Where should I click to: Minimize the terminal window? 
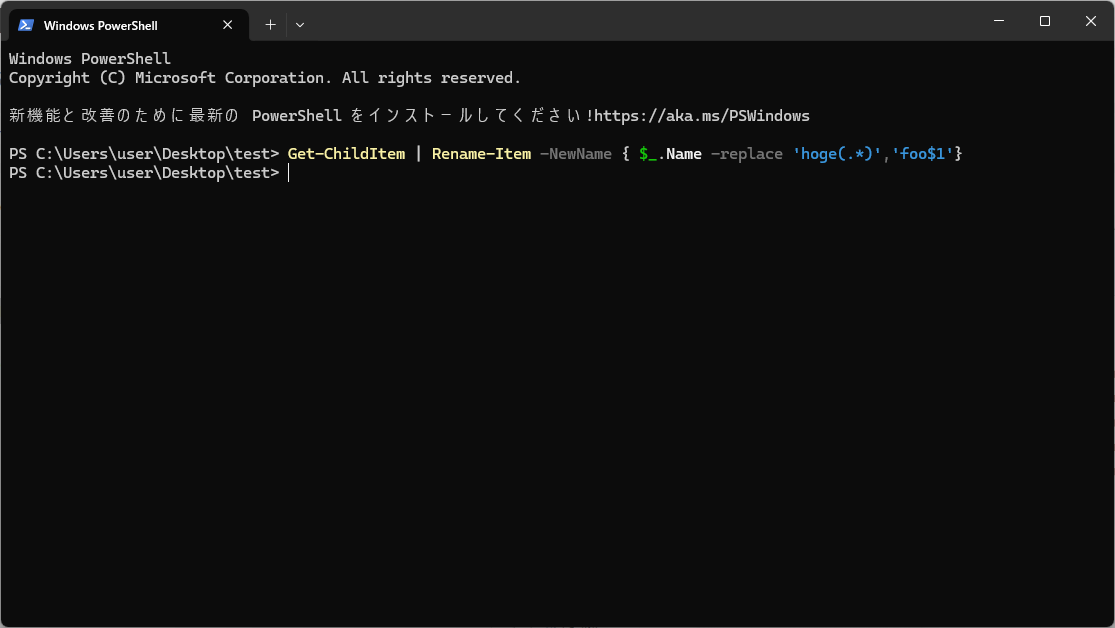pos(998,20)
